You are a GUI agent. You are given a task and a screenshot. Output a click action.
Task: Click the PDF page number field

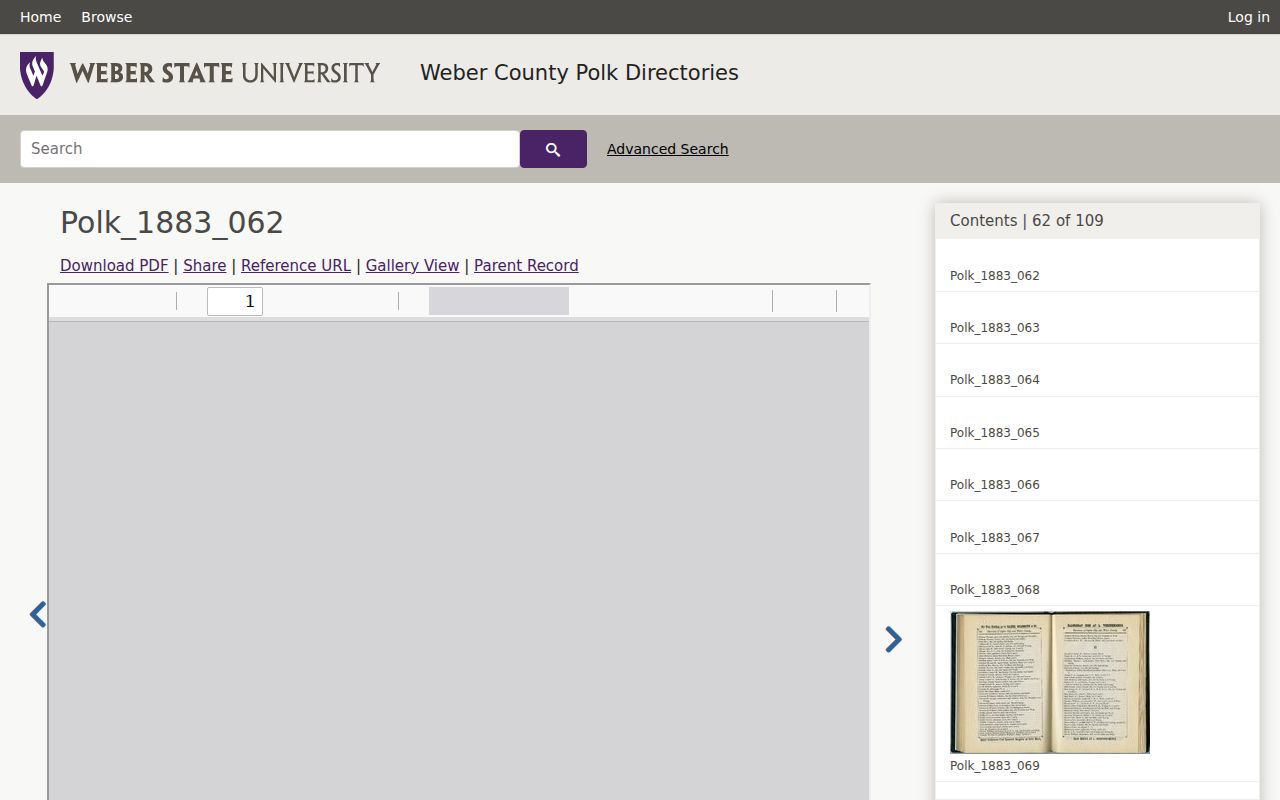[235, 301]
